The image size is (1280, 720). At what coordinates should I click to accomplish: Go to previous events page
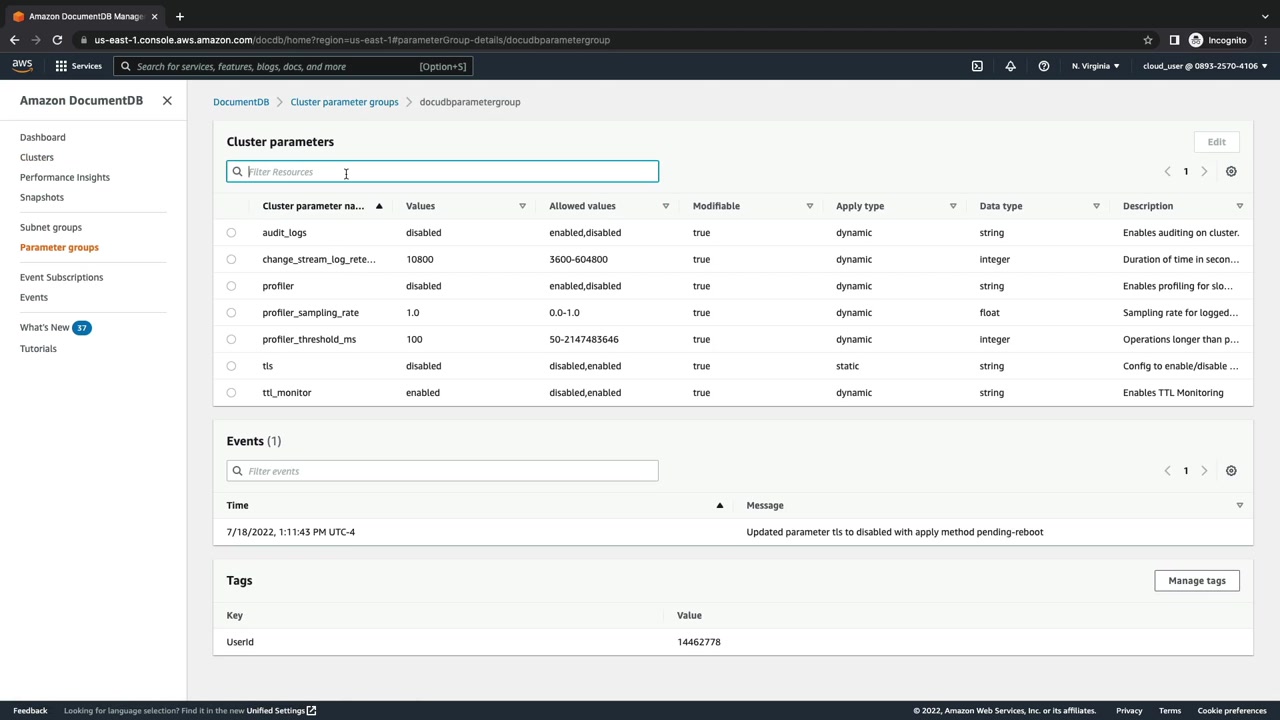(1167, 471)
